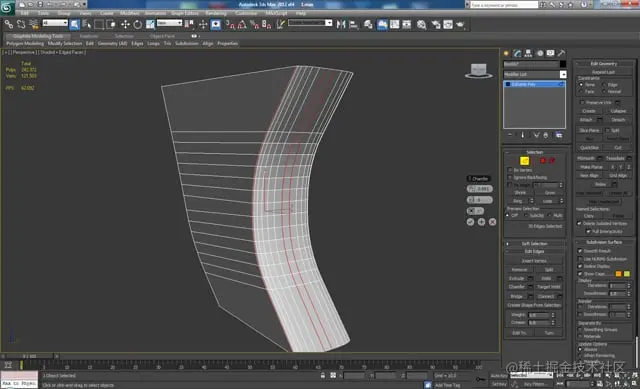The width and height of the screenshot is (640, 389).
Task: Select Edge sub-object level icon
Action: click(x=524, y=161)
